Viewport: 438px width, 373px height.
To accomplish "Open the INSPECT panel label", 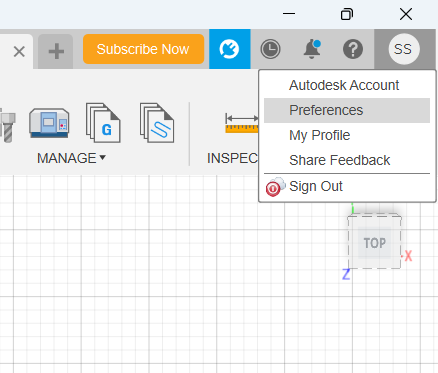I will coord(232,158).
